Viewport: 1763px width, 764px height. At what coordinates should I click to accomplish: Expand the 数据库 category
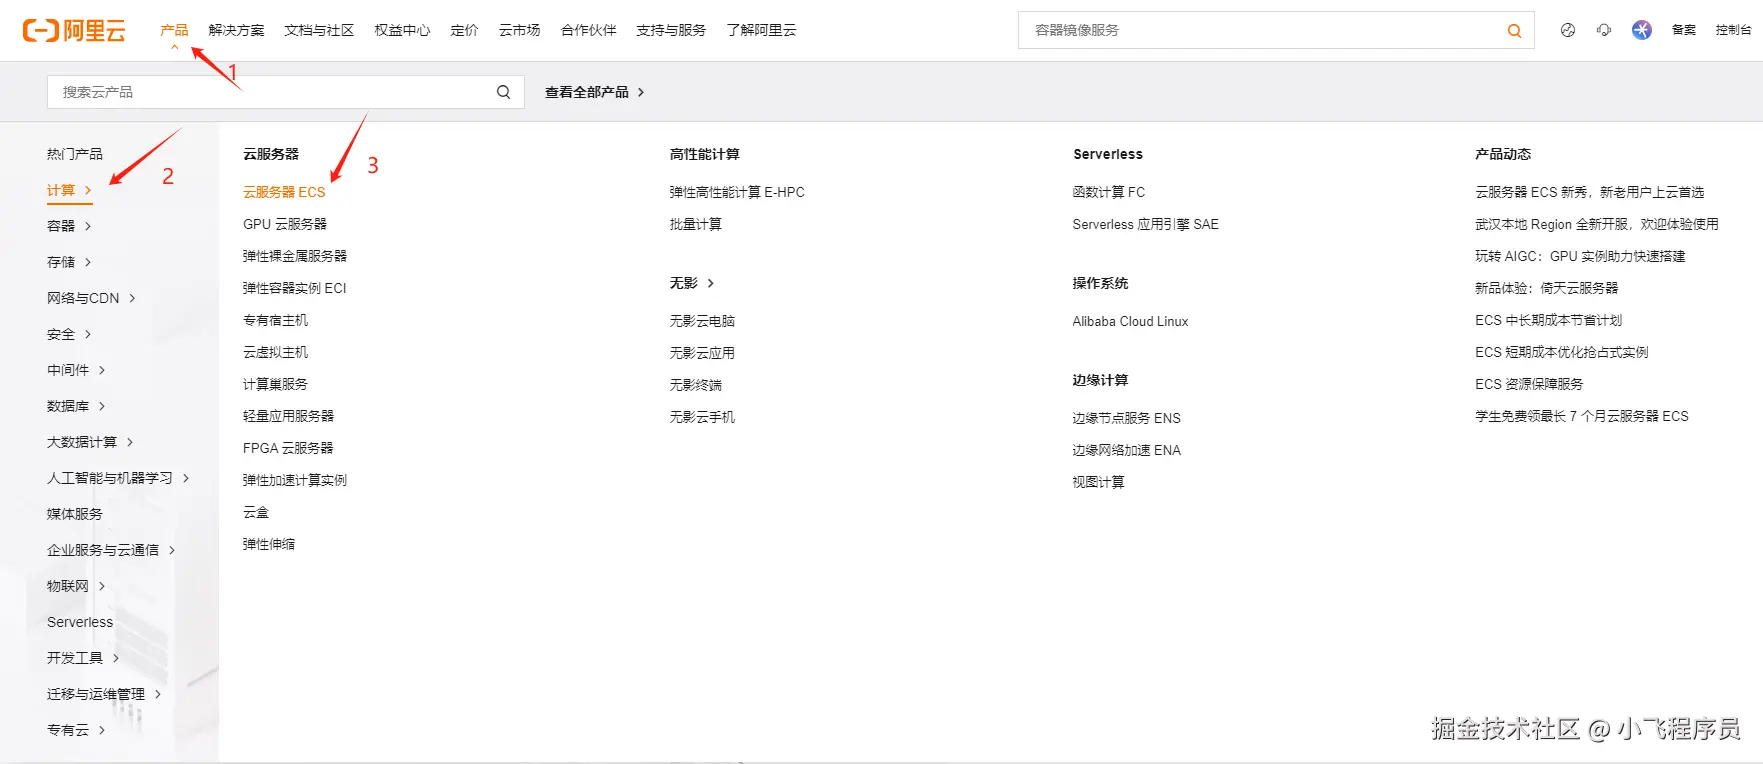pyautogui.click(x=76, y=406)
